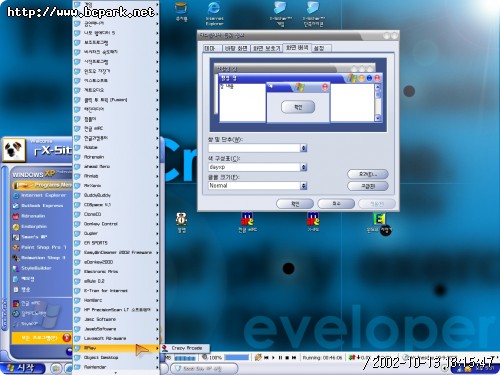Expand the font size dropdown showing Normal
The width and height of the screenshot is (500, 375).
point(303,186)
